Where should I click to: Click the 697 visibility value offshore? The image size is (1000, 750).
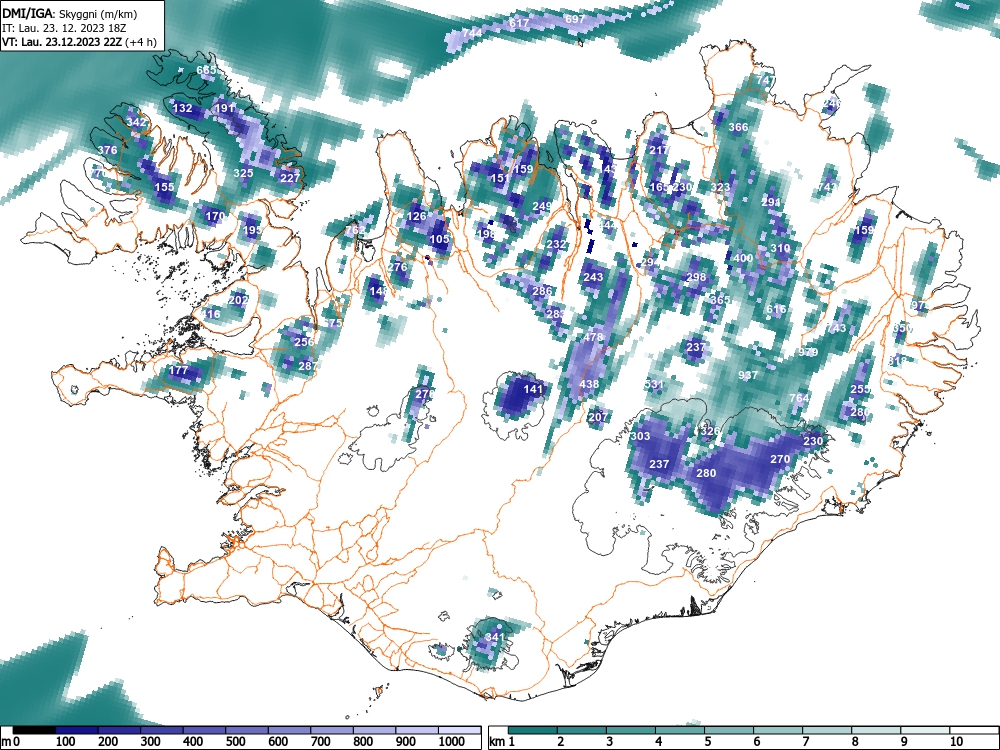[575, 19]
